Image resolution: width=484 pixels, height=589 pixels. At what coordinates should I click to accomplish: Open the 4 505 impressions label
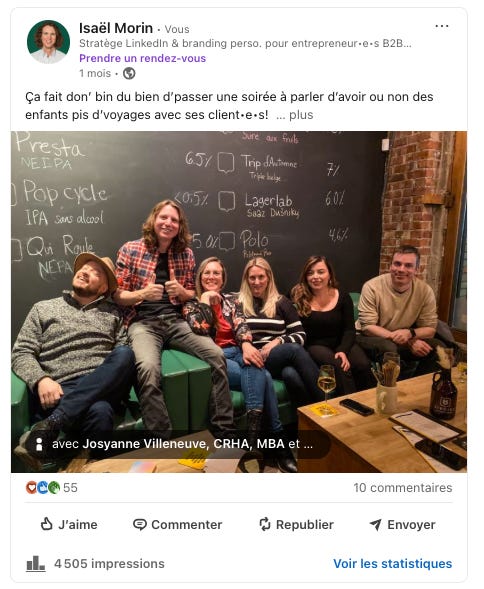tap(109, 563)
